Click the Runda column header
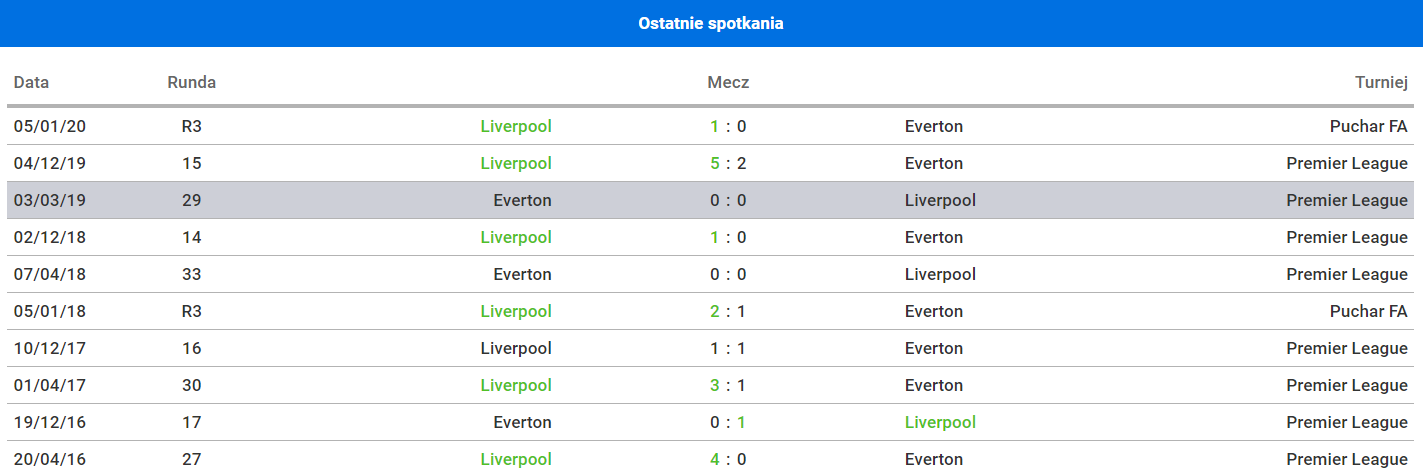This screenshot has height=473, width=1423. click(x=191, y=82)
